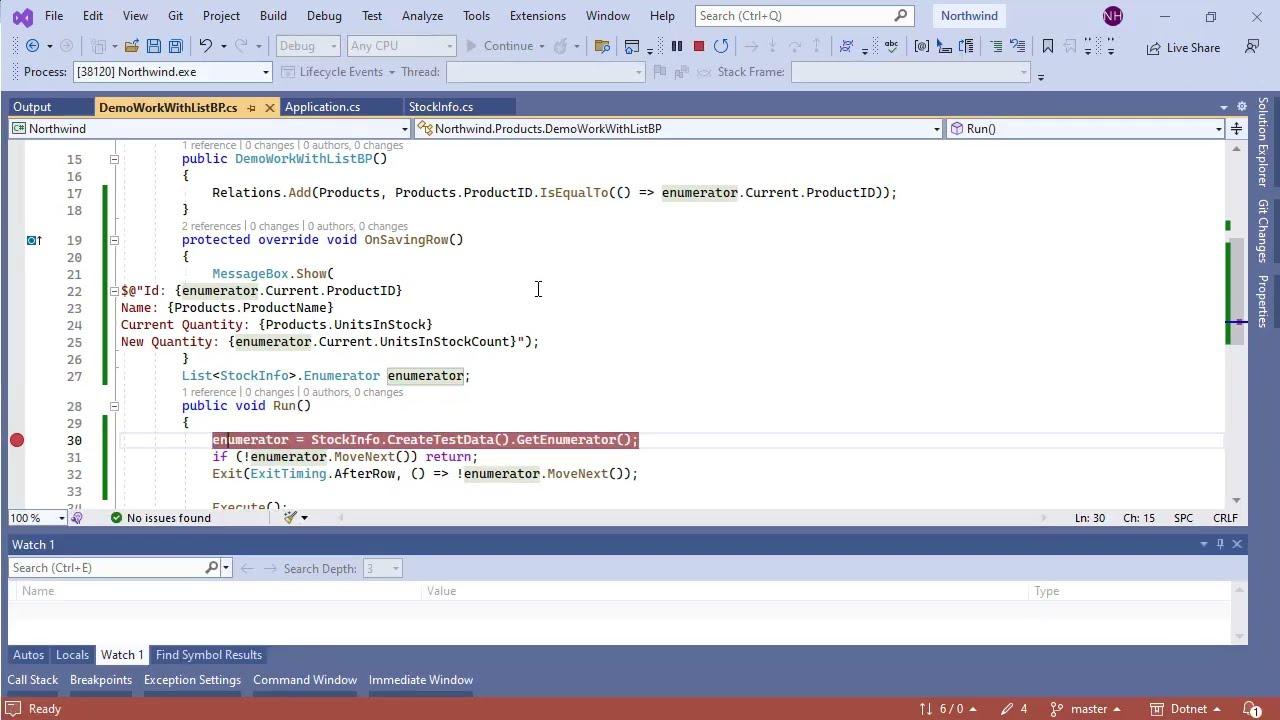Open the master branch selector

point(1089,709)
